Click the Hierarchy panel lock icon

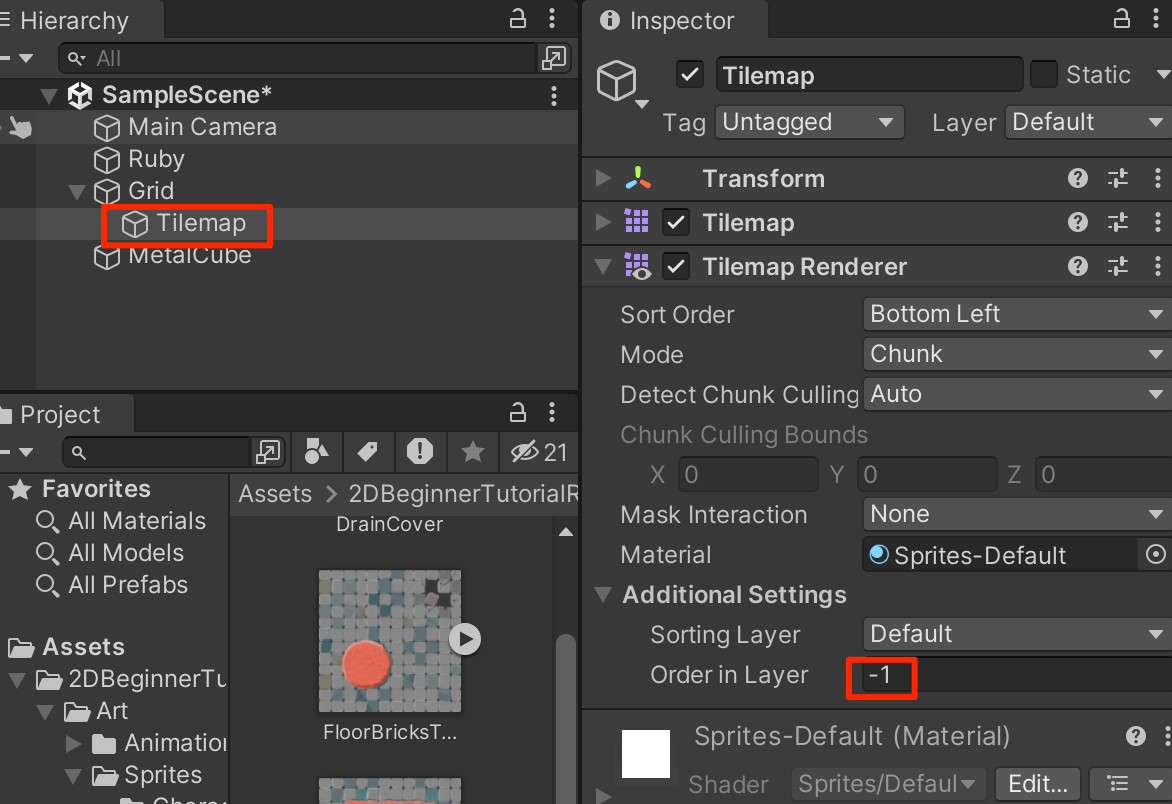coord(517,19)
